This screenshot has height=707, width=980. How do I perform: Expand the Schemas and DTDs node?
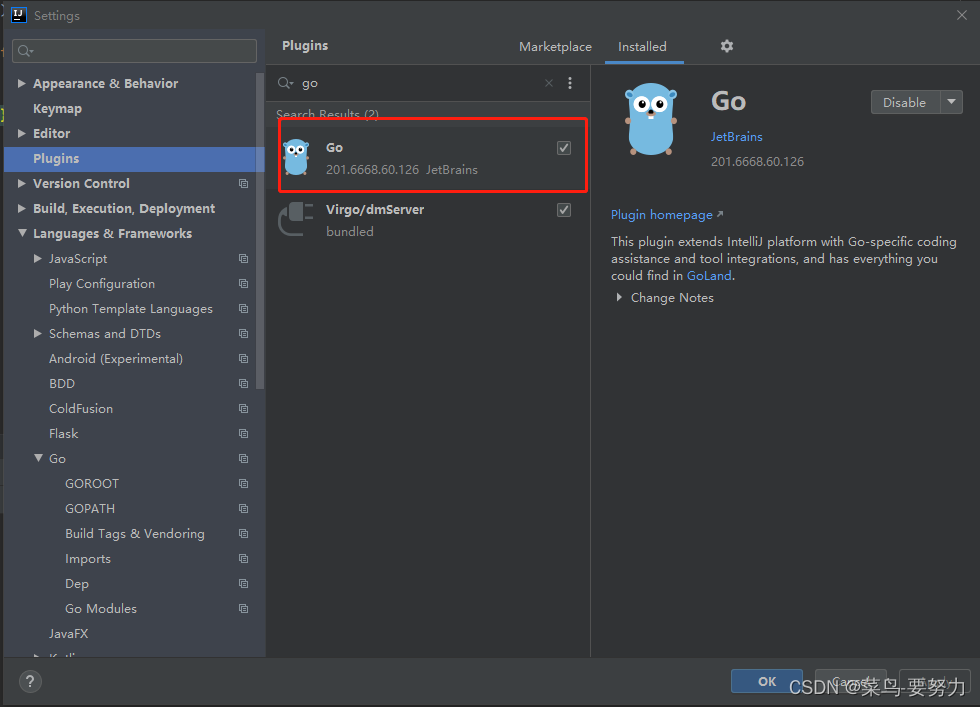[38, 333]
